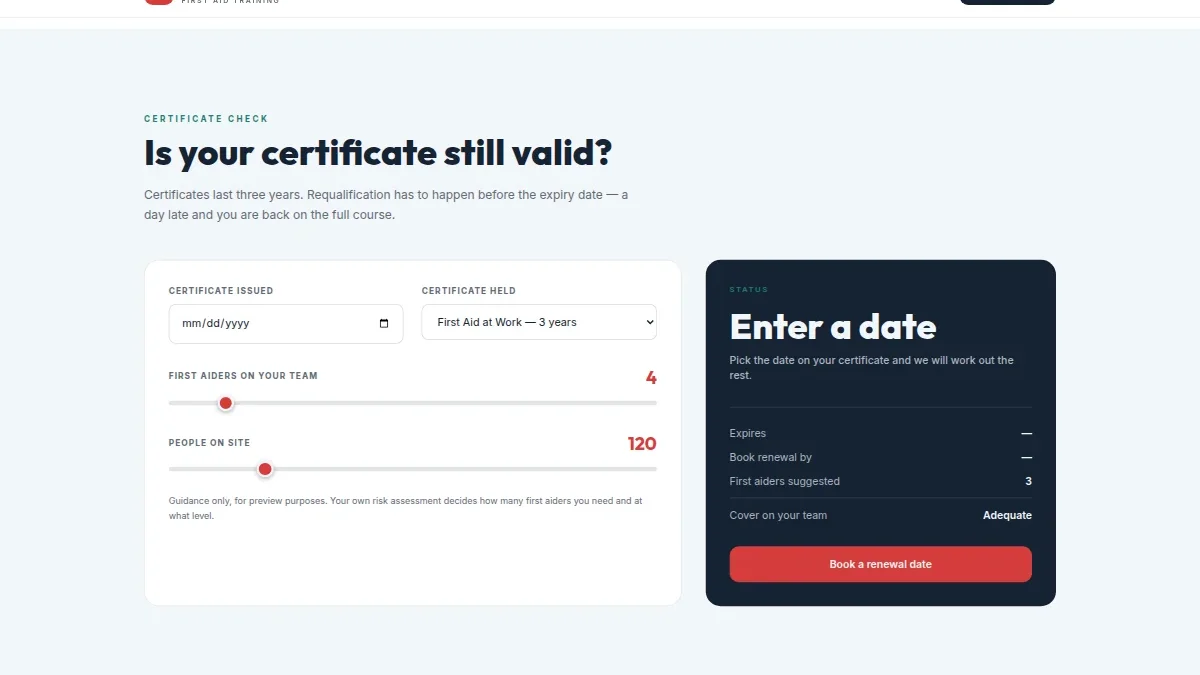Click the red 120 people on site value
Image resolution: width=1200 pixels, height=675 pixels.
pyautogui.click(x=642, y=444)
